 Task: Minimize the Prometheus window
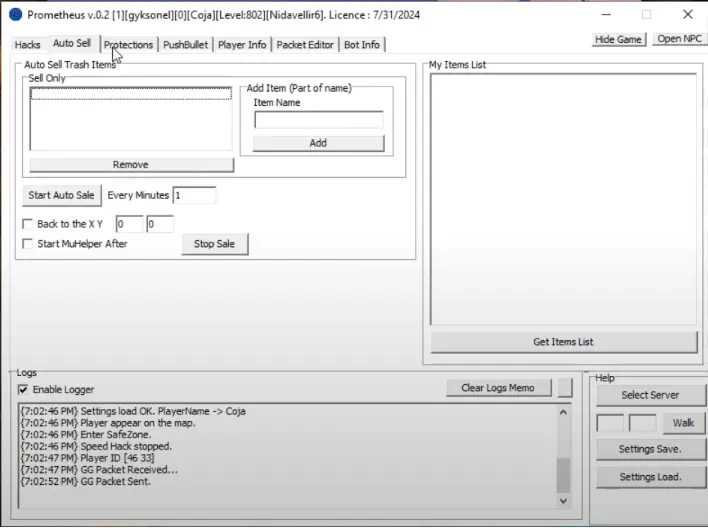coord(606,15)
